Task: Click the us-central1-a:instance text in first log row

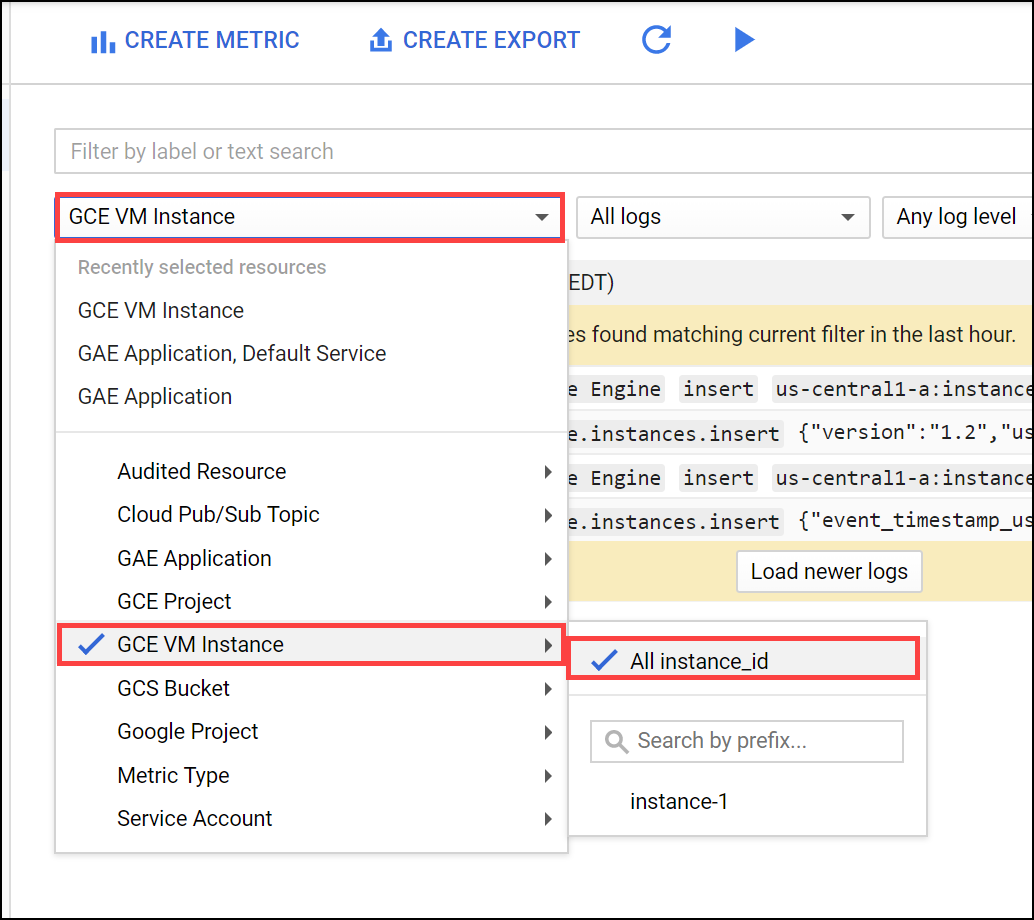Action: coord(903,389)
